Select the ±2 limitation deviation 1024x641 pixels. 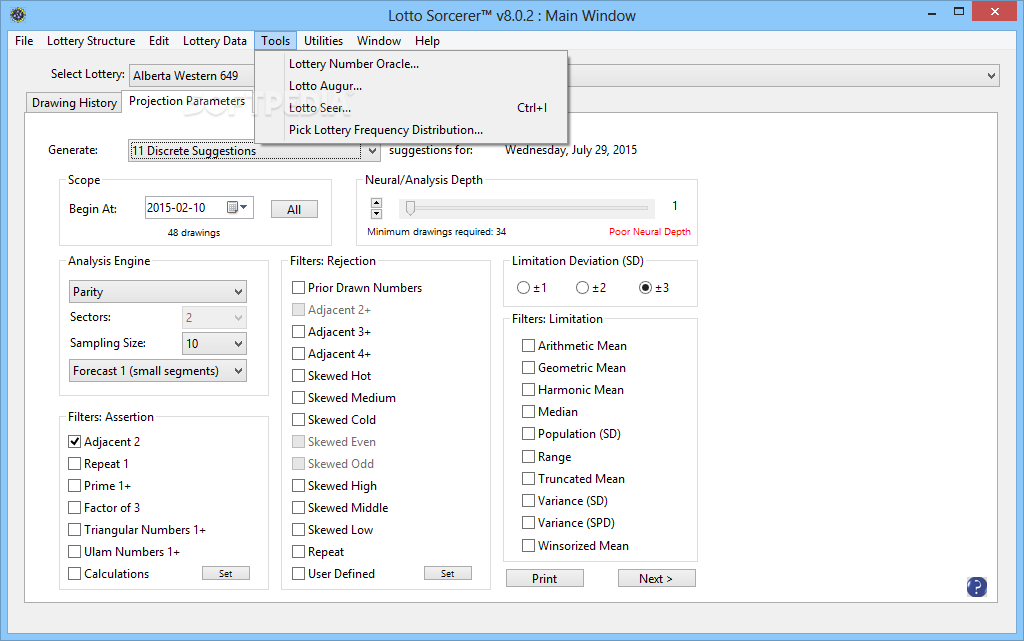tap(583, 288)
